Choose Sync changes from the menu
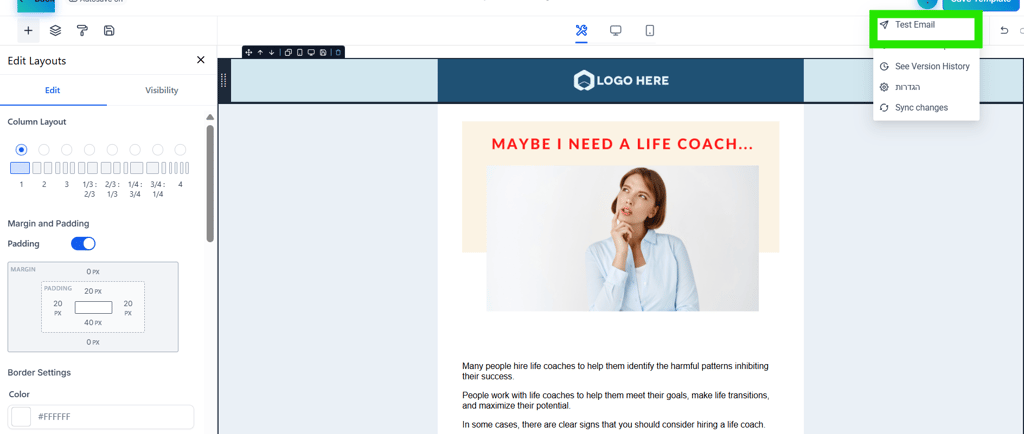Viewport: 1024px width, 434px height. (x=926, y=108)
